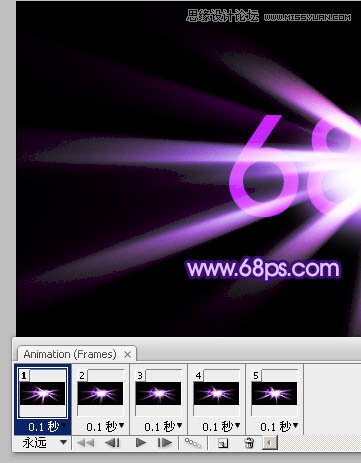Open frame 1 delay time dropdown
The height and width of the screenshot is (463, 361).
pyautogui.click(x=46, y=426)
